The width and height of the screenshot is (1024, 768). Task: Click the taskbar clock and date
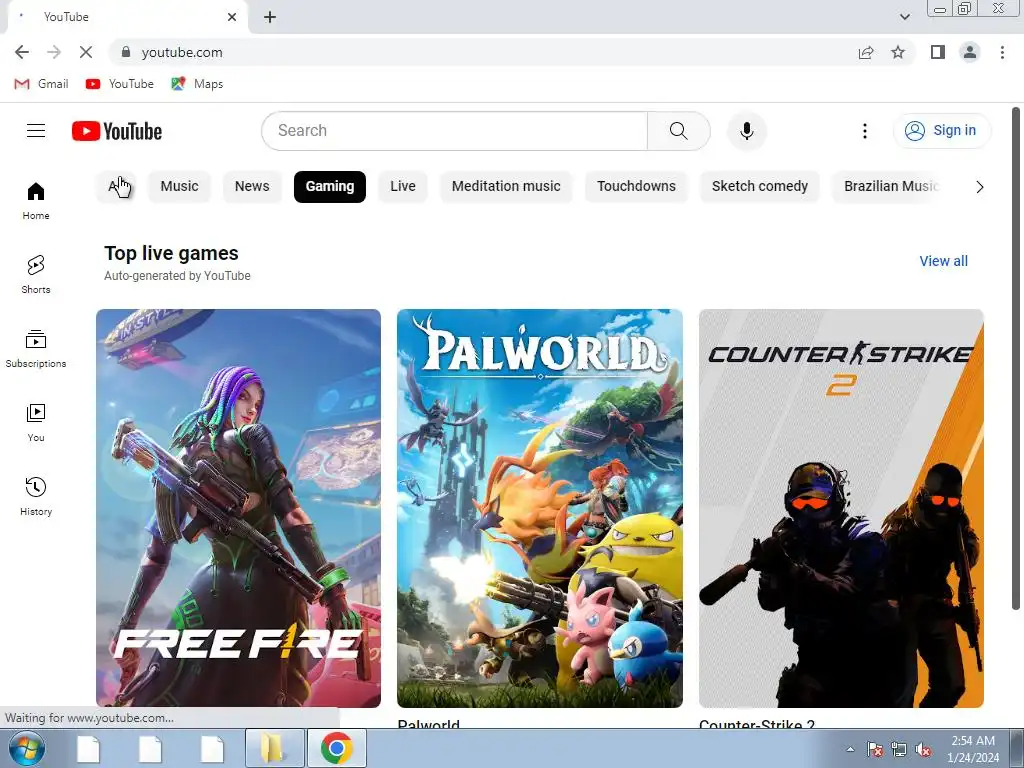click(x=973, y=749)
